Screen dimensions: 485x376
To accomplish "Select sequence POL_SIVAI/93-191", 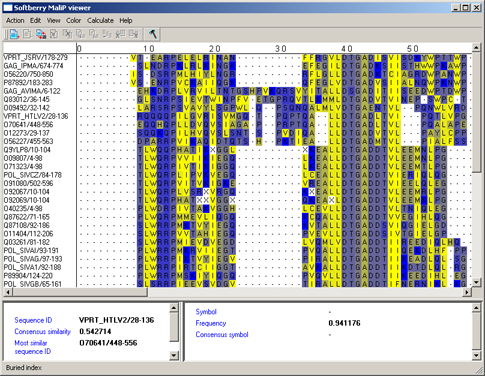I will 31,250.
